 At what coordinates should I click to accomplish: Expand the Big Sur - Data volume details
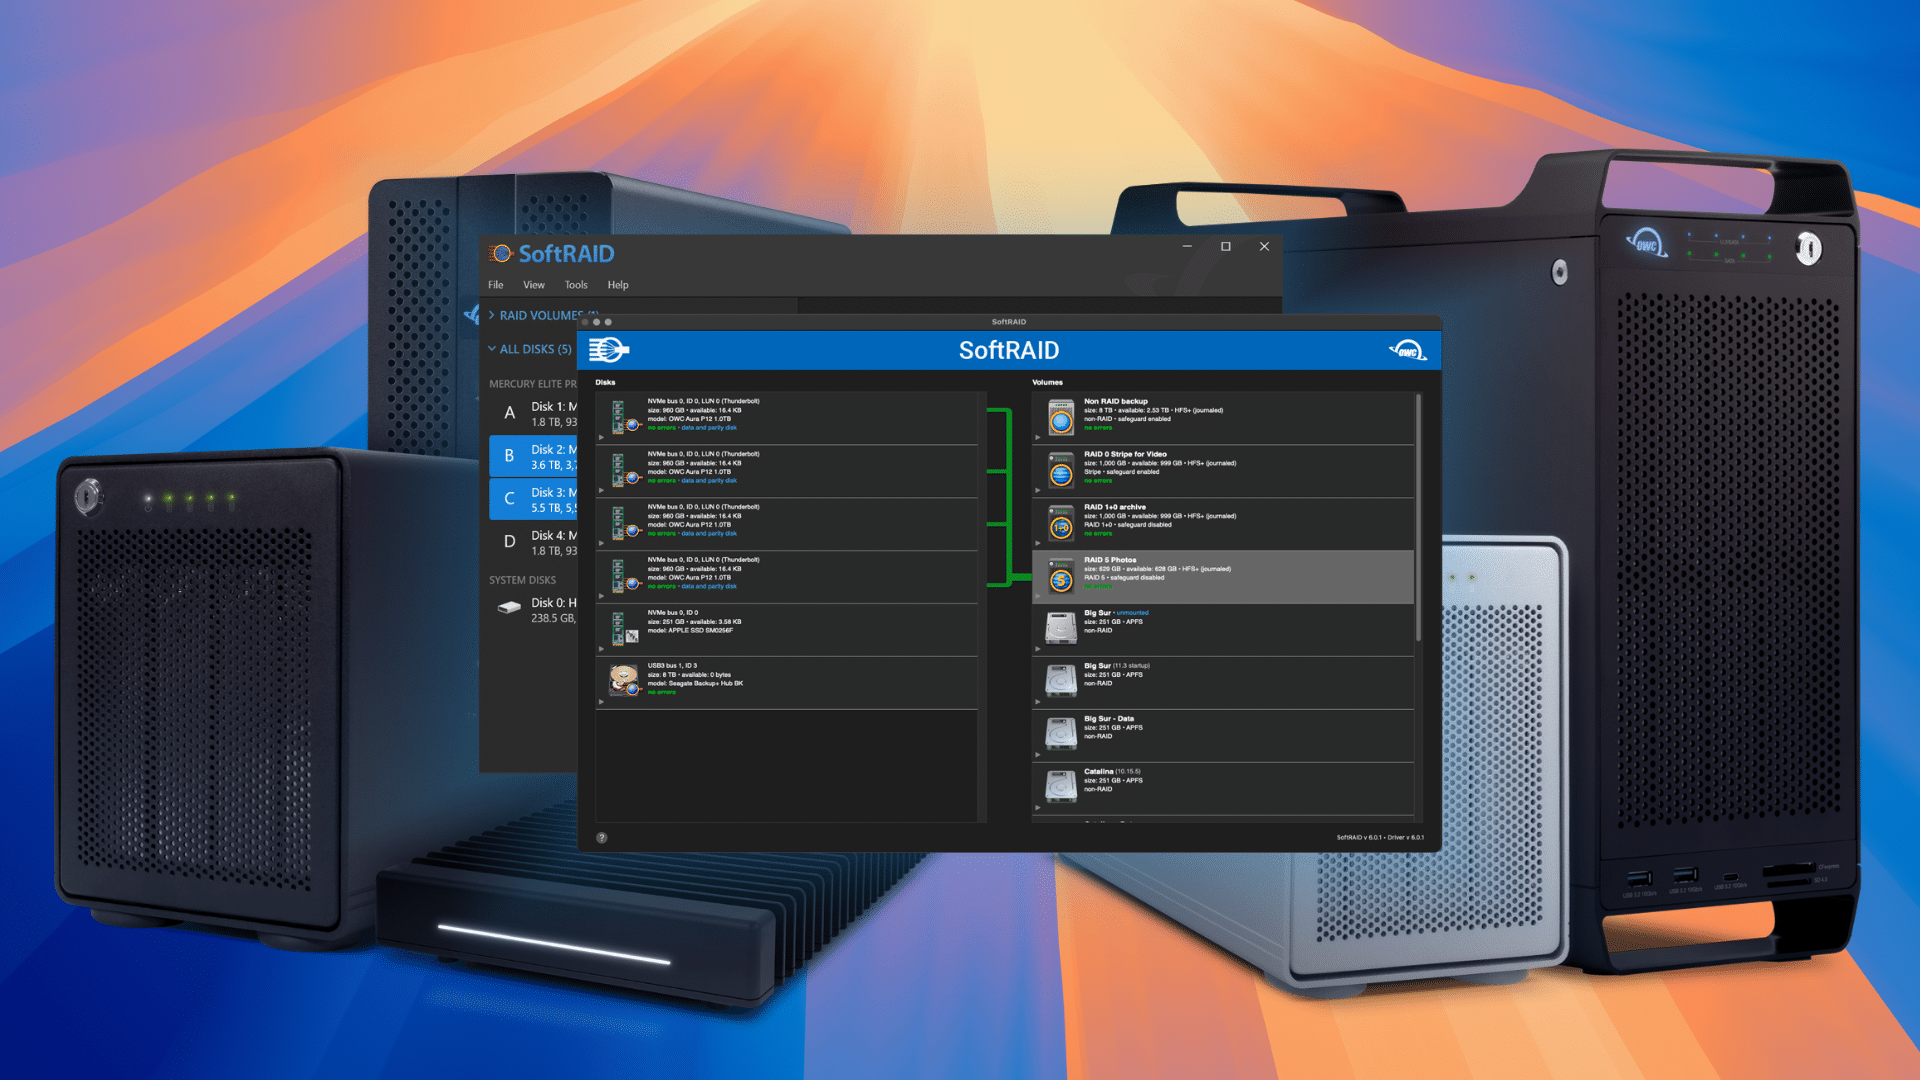pos(1038,755)
